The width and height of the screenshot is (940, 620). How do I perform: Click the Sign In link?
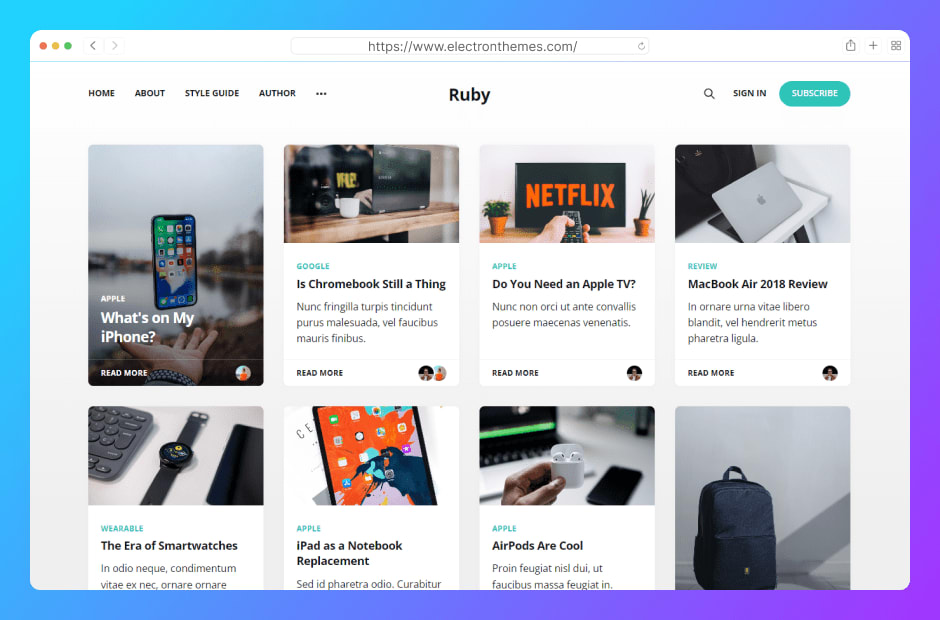coord(749,94)
